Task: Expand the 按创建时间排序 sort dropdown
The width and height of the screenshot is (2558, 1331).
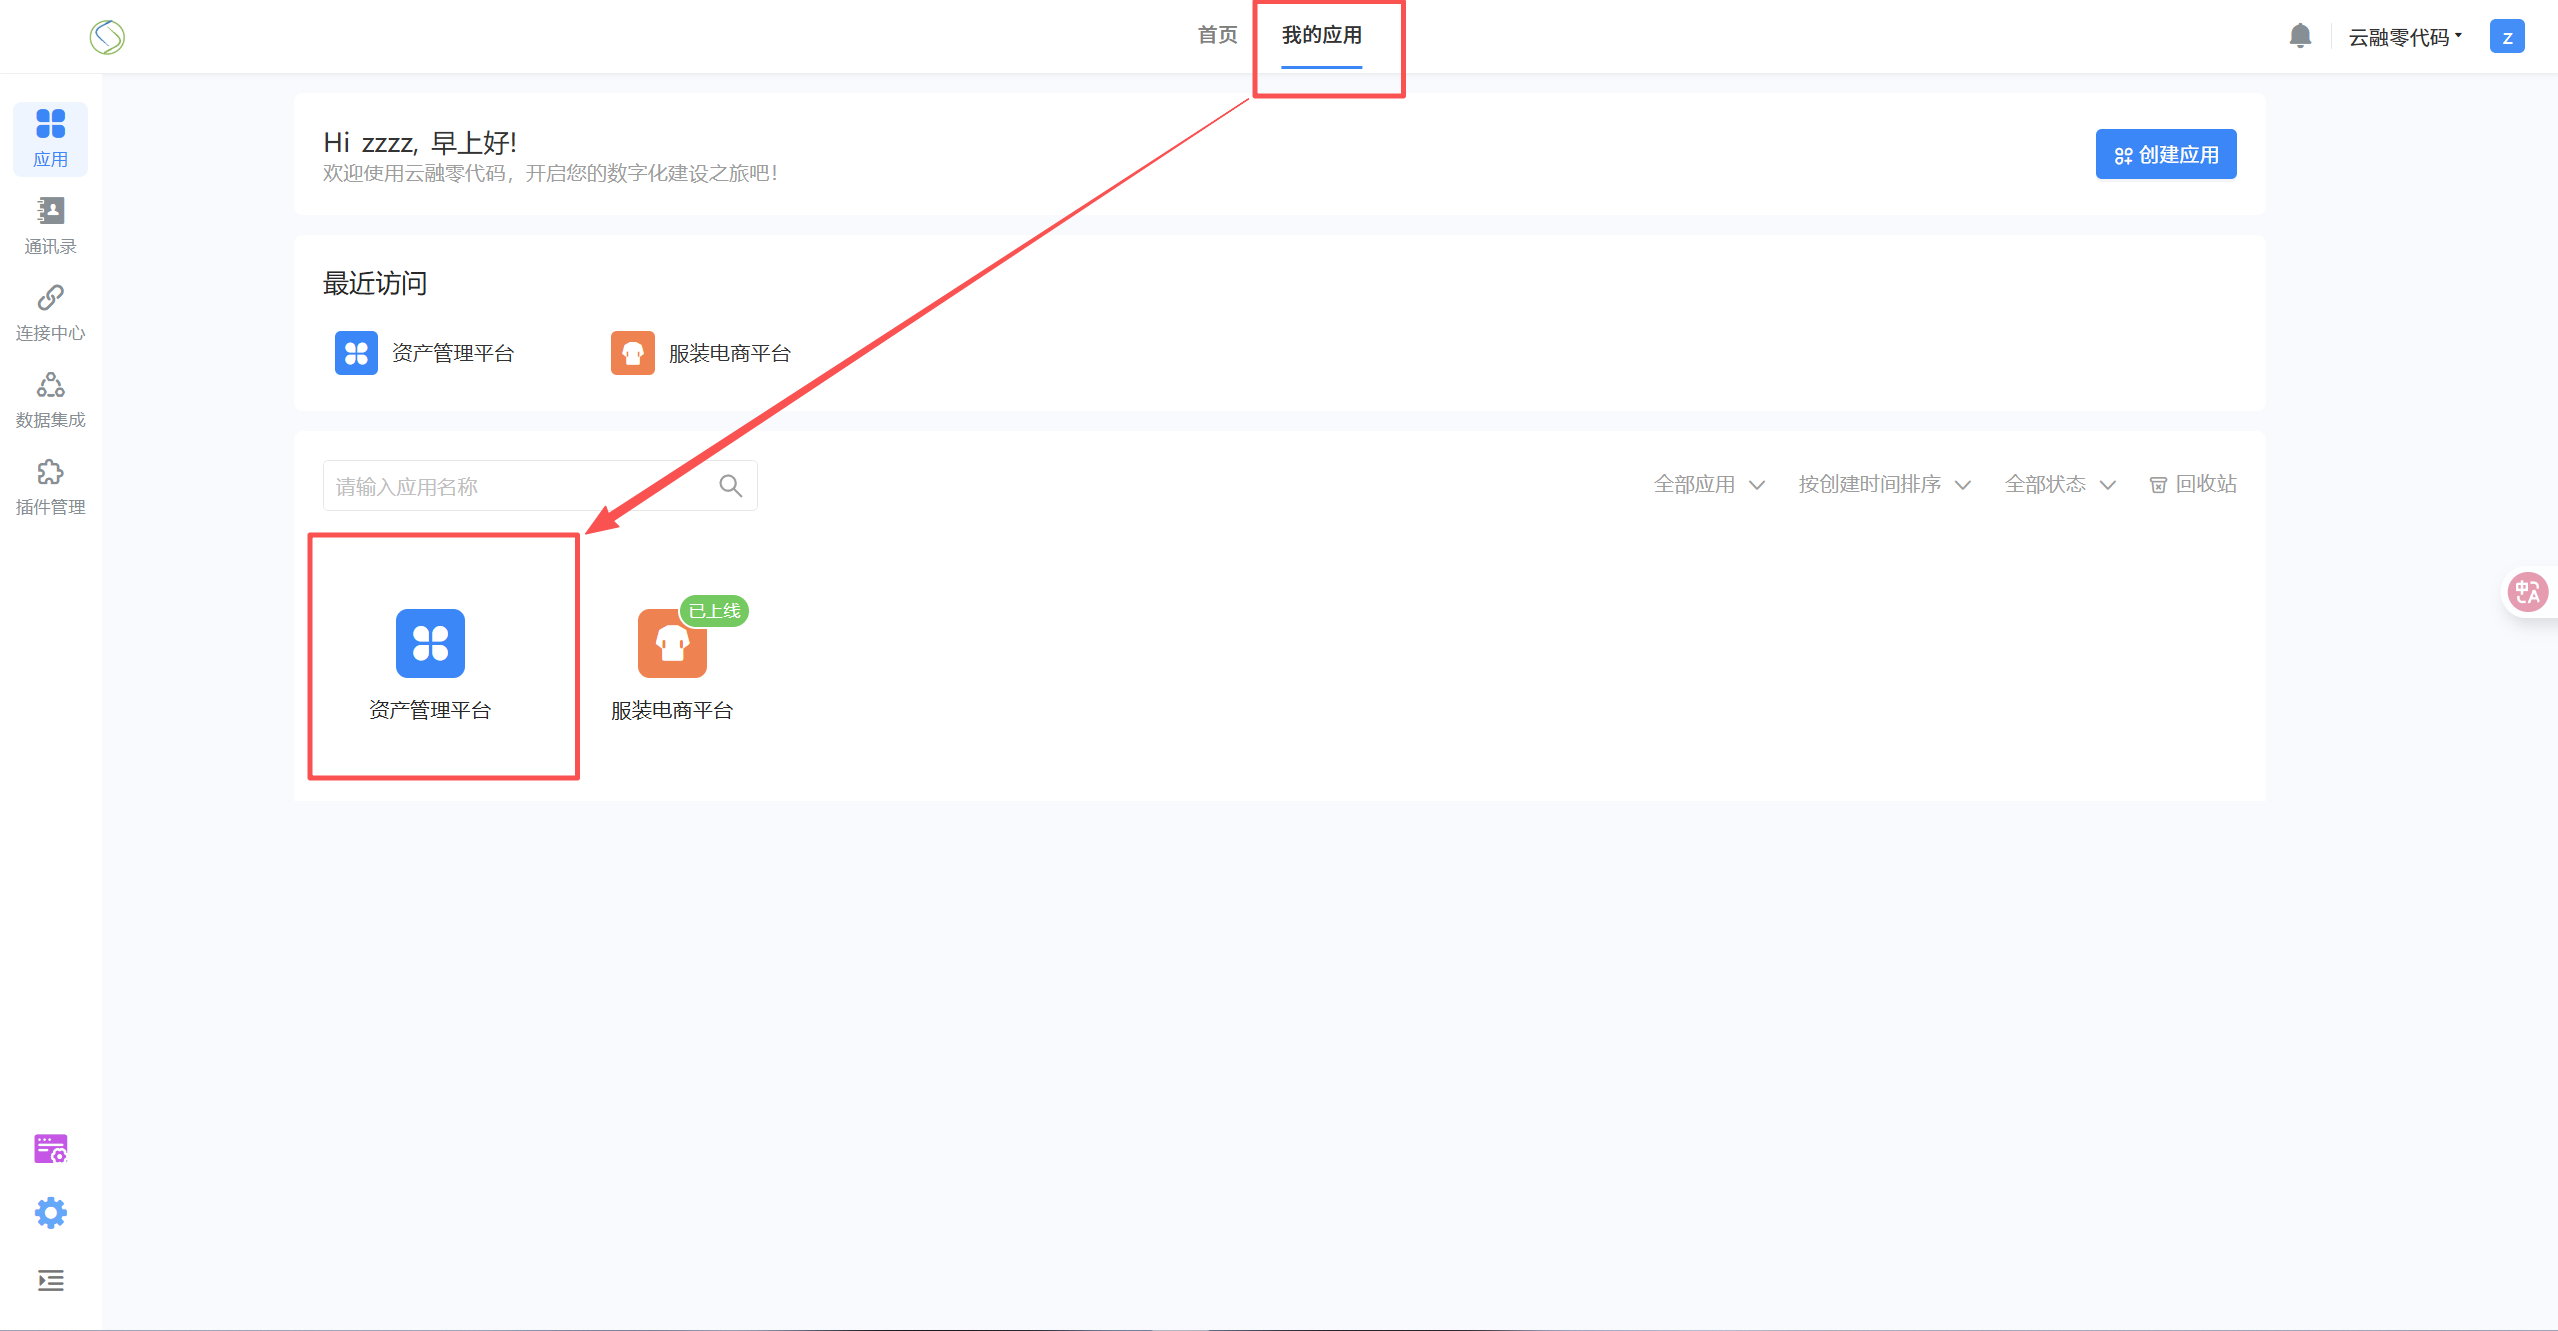Action: [1883, 485]
